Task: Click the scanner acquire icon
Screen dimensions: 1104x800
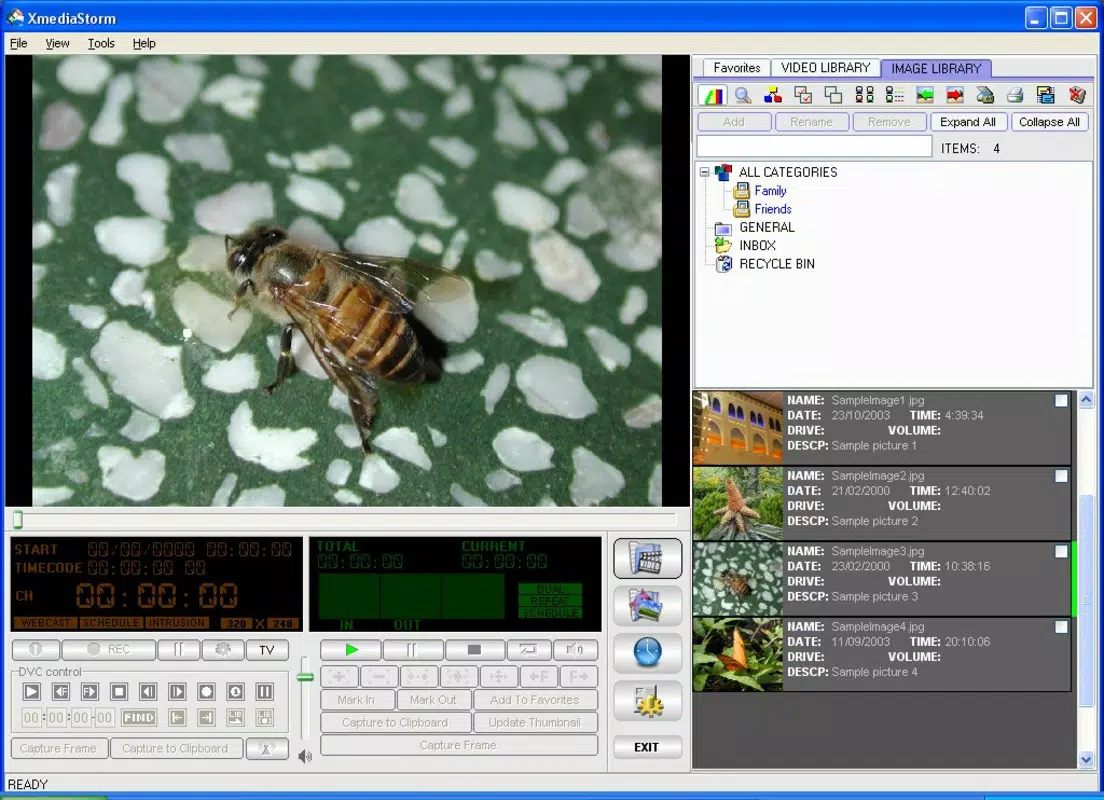Action: coord(985,95)
